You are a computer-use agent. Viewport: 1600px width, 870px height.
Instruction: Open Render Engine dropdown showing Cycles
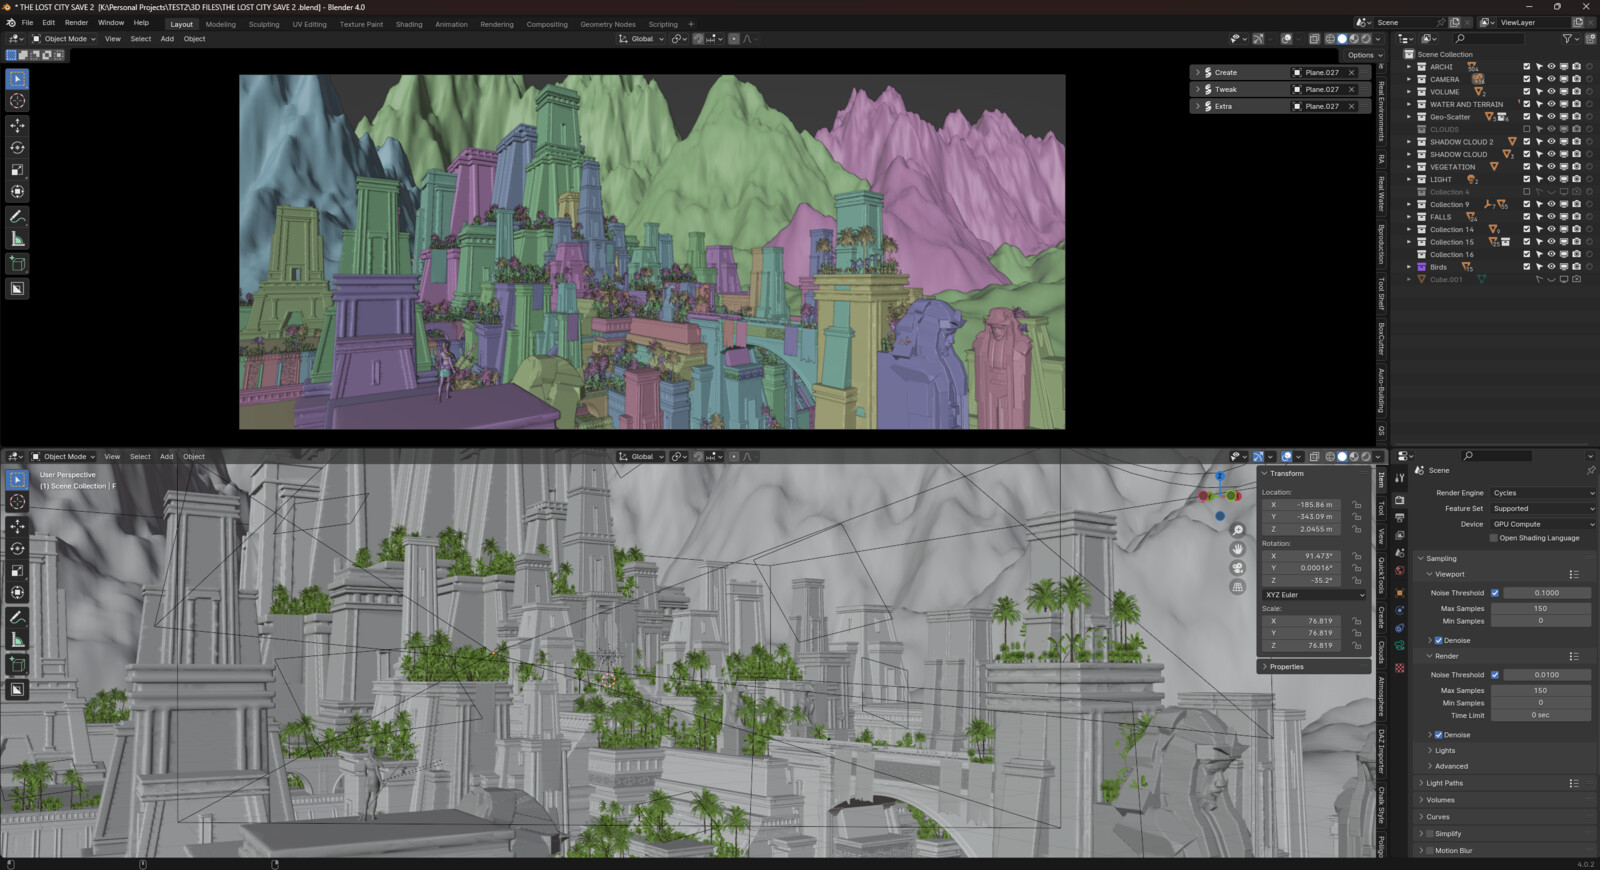tap(1543, 493)
